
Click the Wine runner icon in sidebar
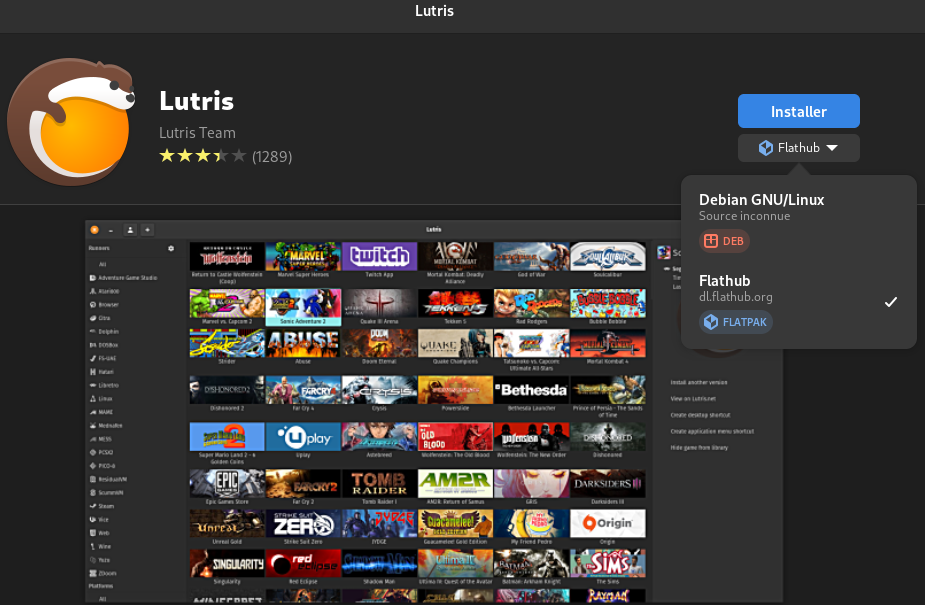pyautogui.click(x=93, y=547)
